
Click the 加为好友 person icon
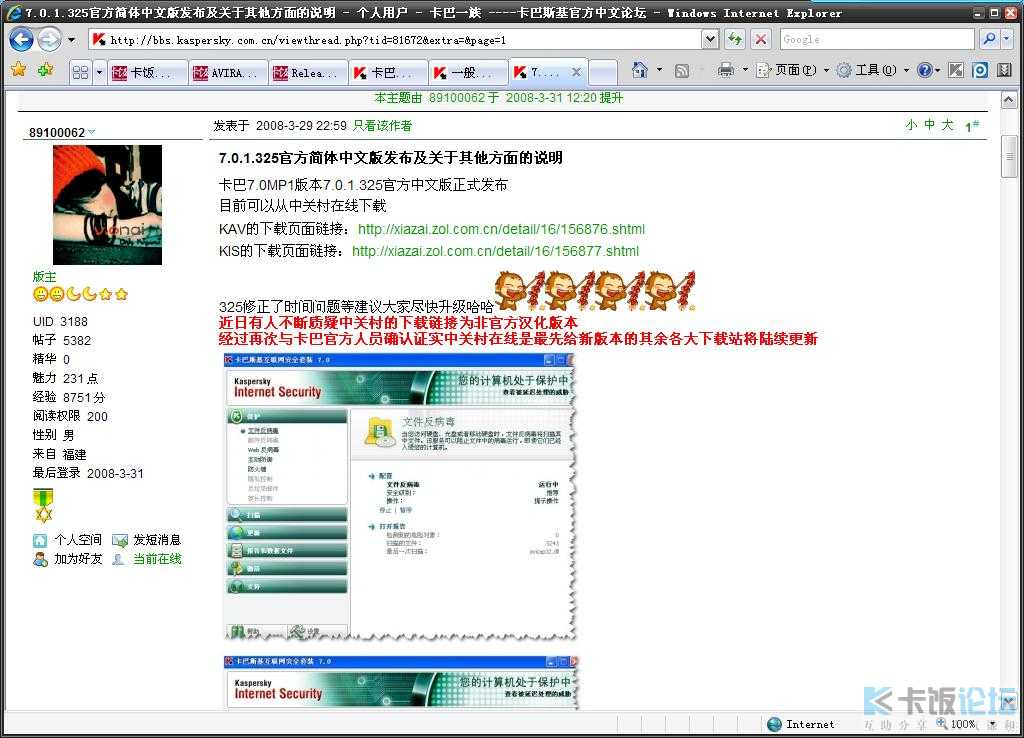click(40, 559)
